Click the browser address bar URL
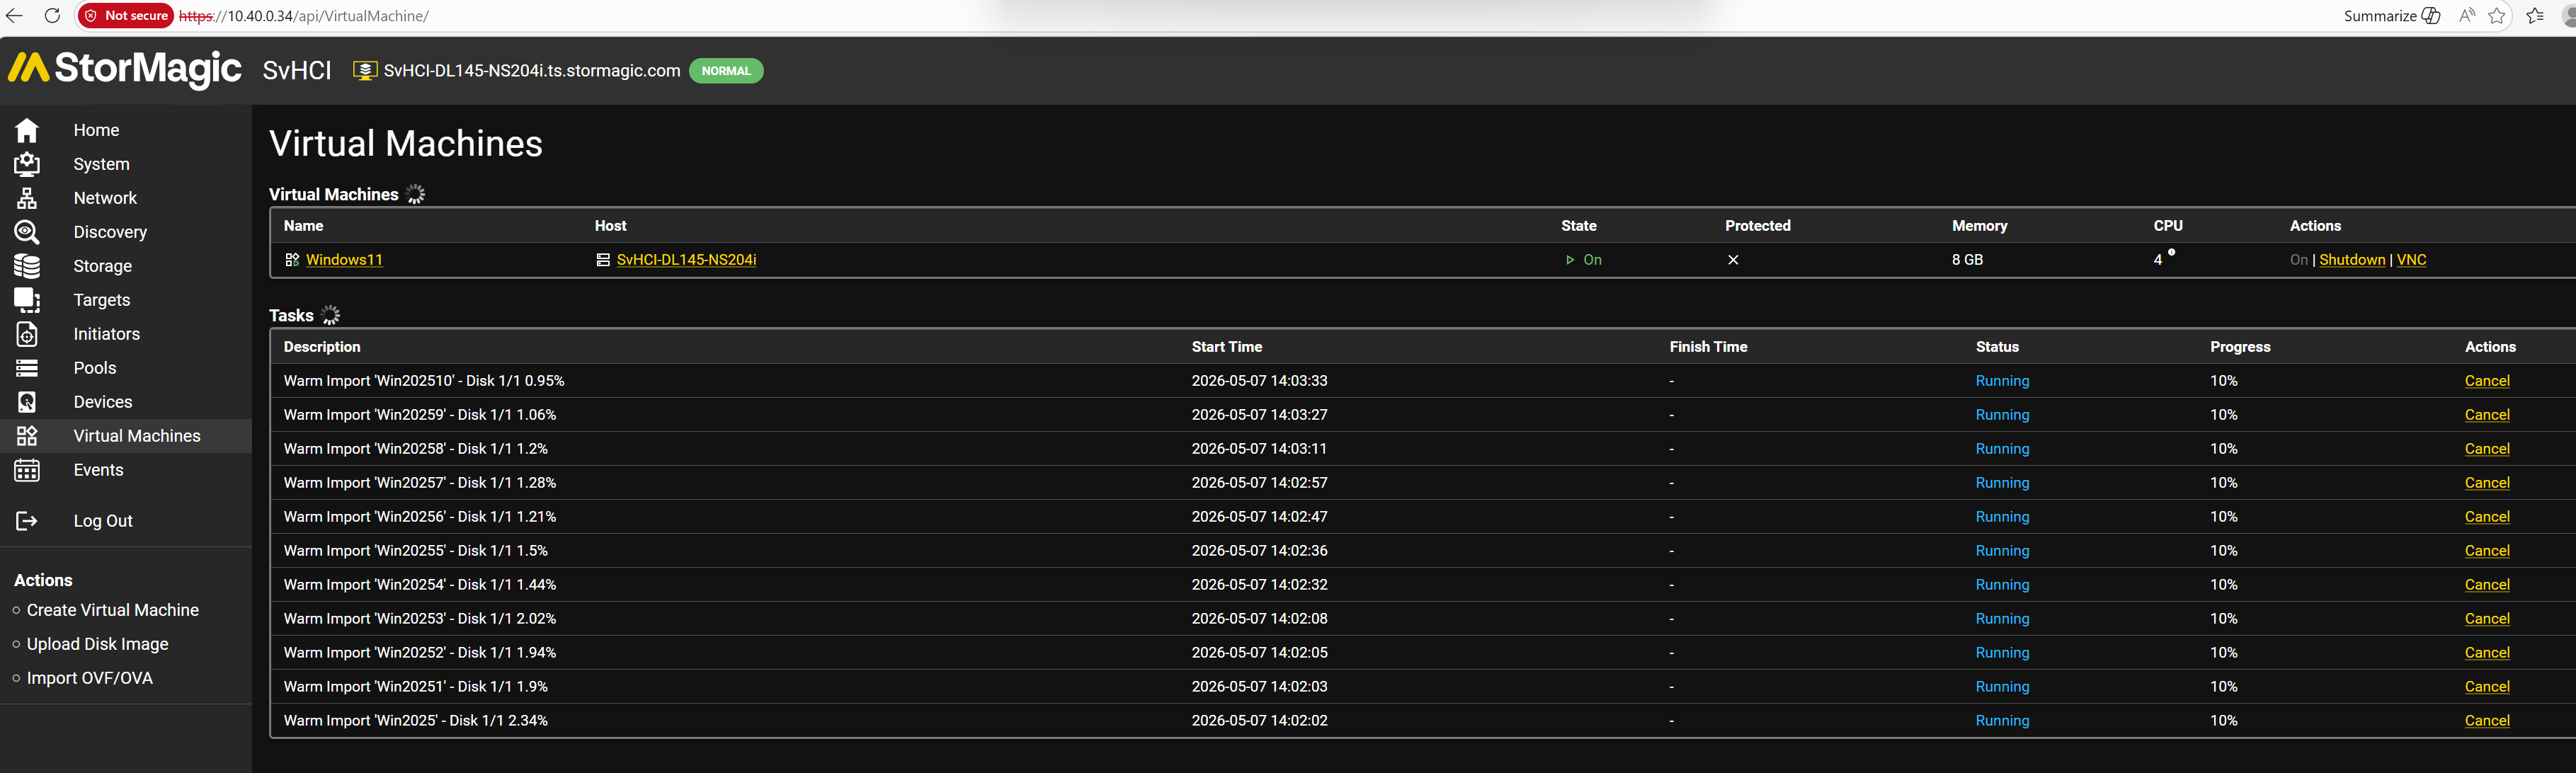The width and height of the screenshot is (2576, 773). [304, 16]
